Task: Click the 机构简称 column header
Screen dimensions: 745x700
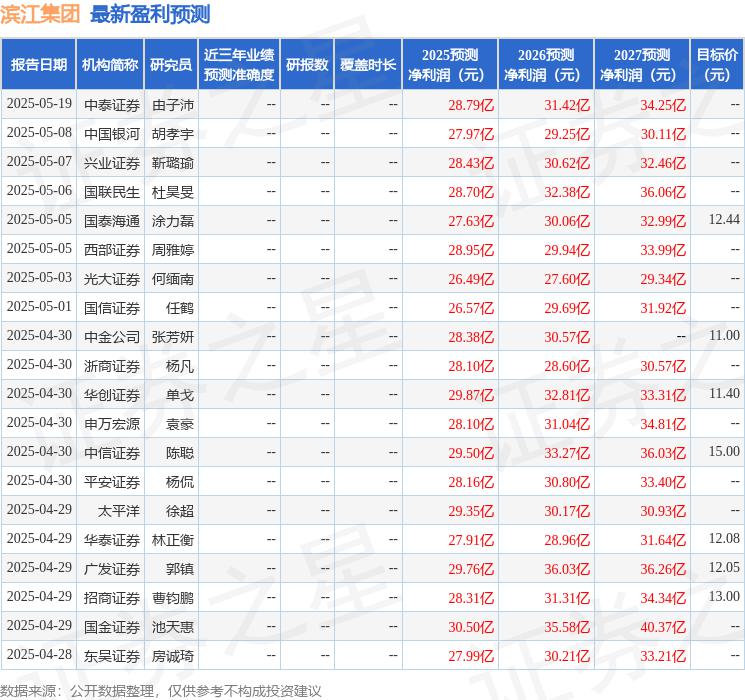Action: 110,64
